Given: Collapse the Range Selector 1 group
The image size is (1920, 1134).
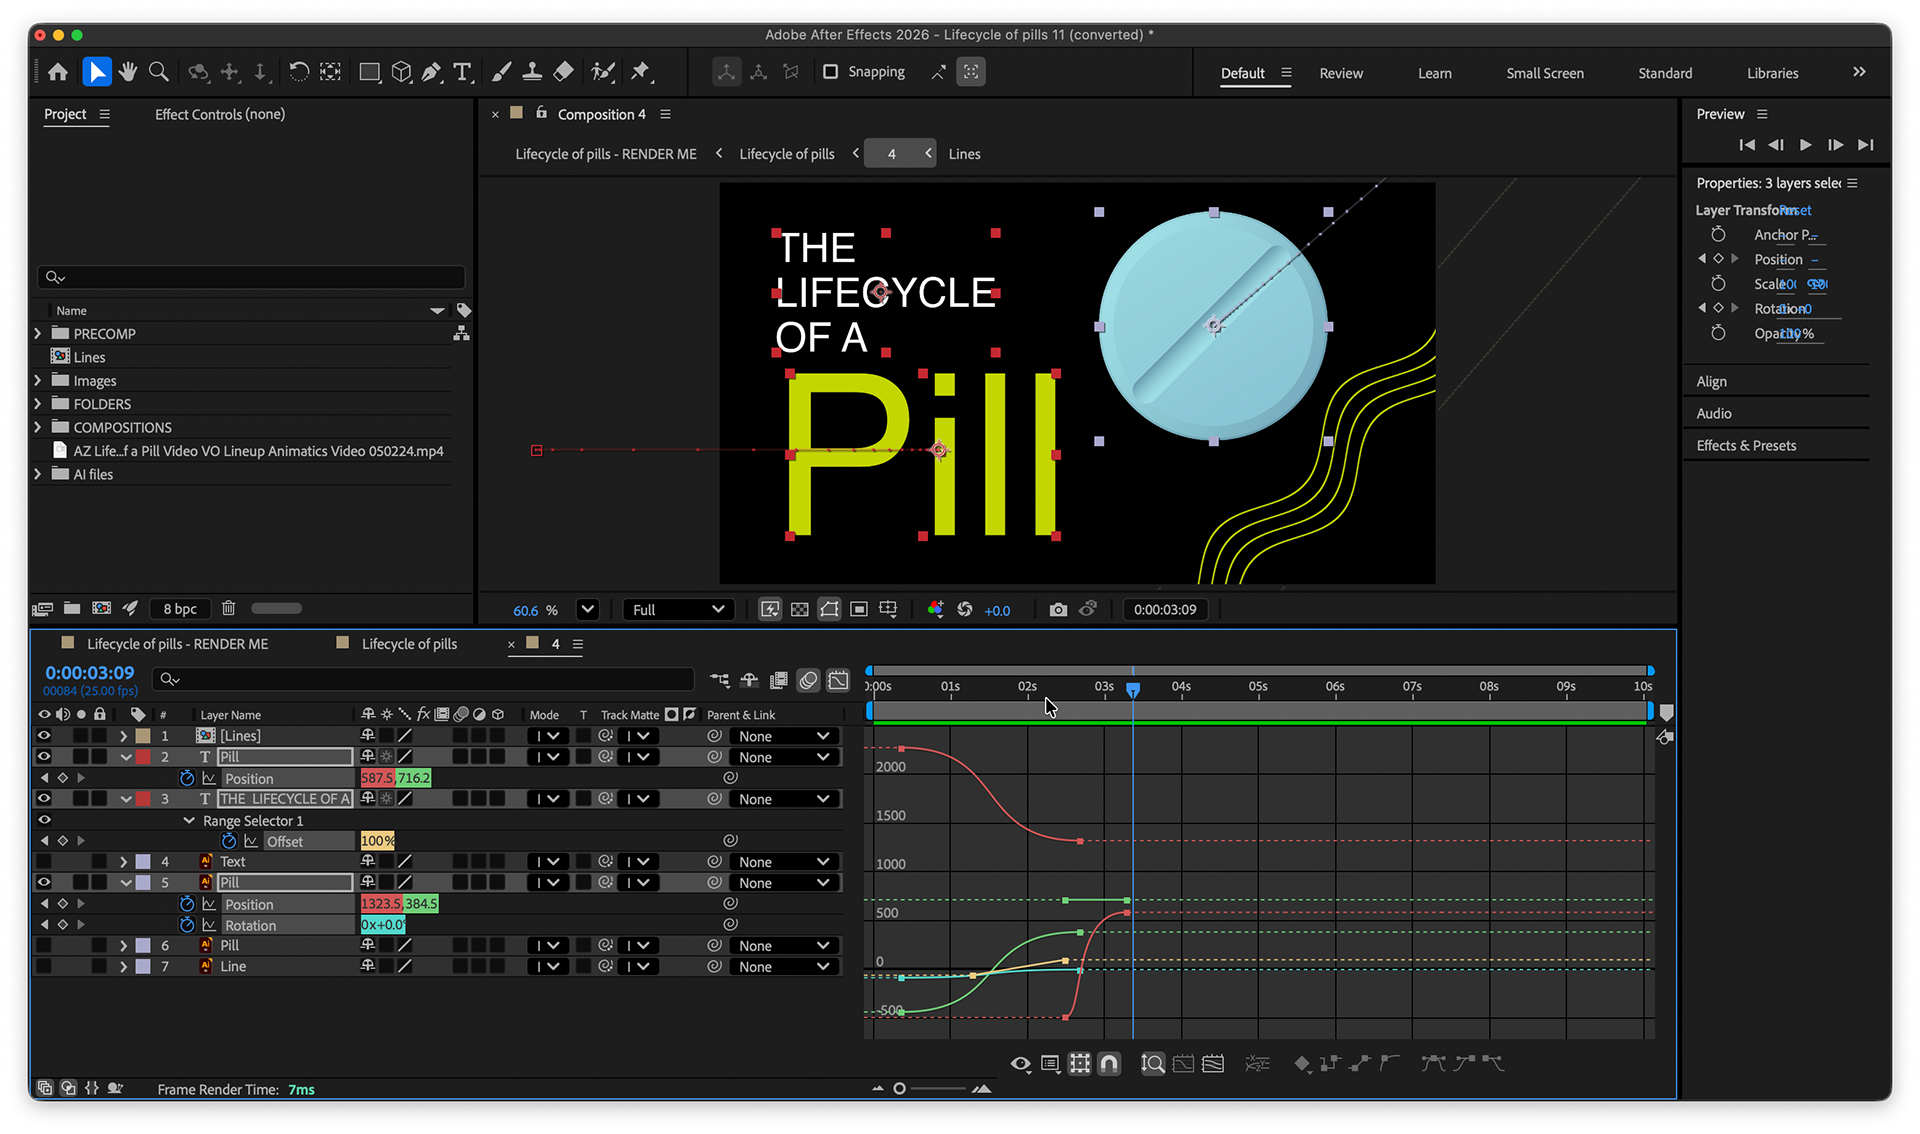Looking at the screenshot, I should (189, 820).
